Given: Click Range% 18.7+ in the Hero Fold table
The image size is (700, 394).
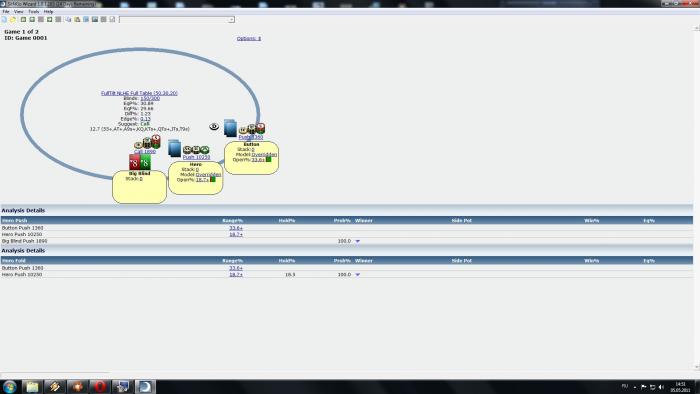Looking at the screenshot, I should coord(236,274).
